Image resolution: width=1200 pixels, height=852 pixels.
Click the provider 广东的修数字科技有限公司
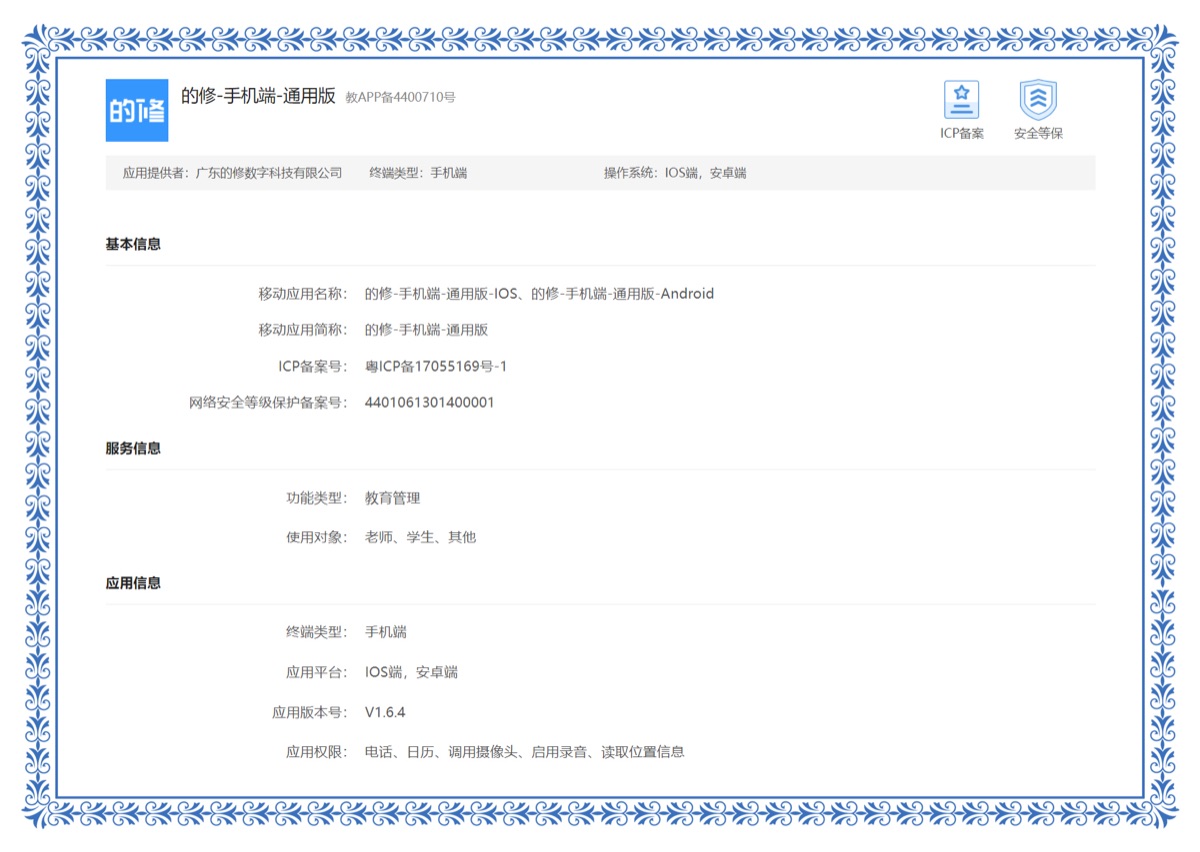(270, 173)
